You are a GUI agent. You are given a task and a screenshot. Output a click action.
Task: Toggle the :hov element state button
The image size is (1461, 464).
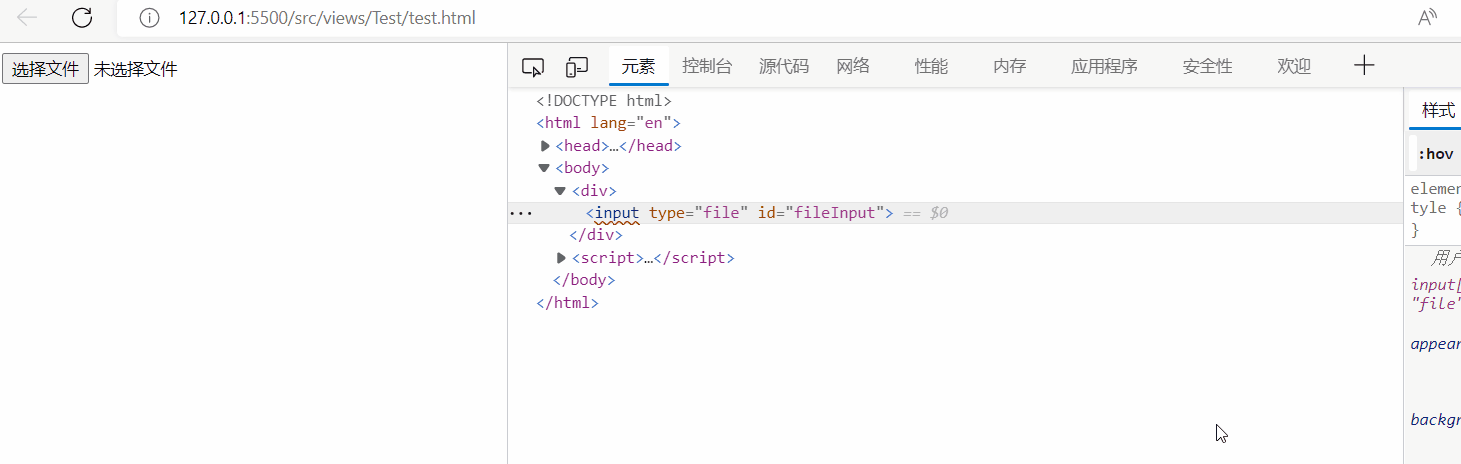[1435, 154]
